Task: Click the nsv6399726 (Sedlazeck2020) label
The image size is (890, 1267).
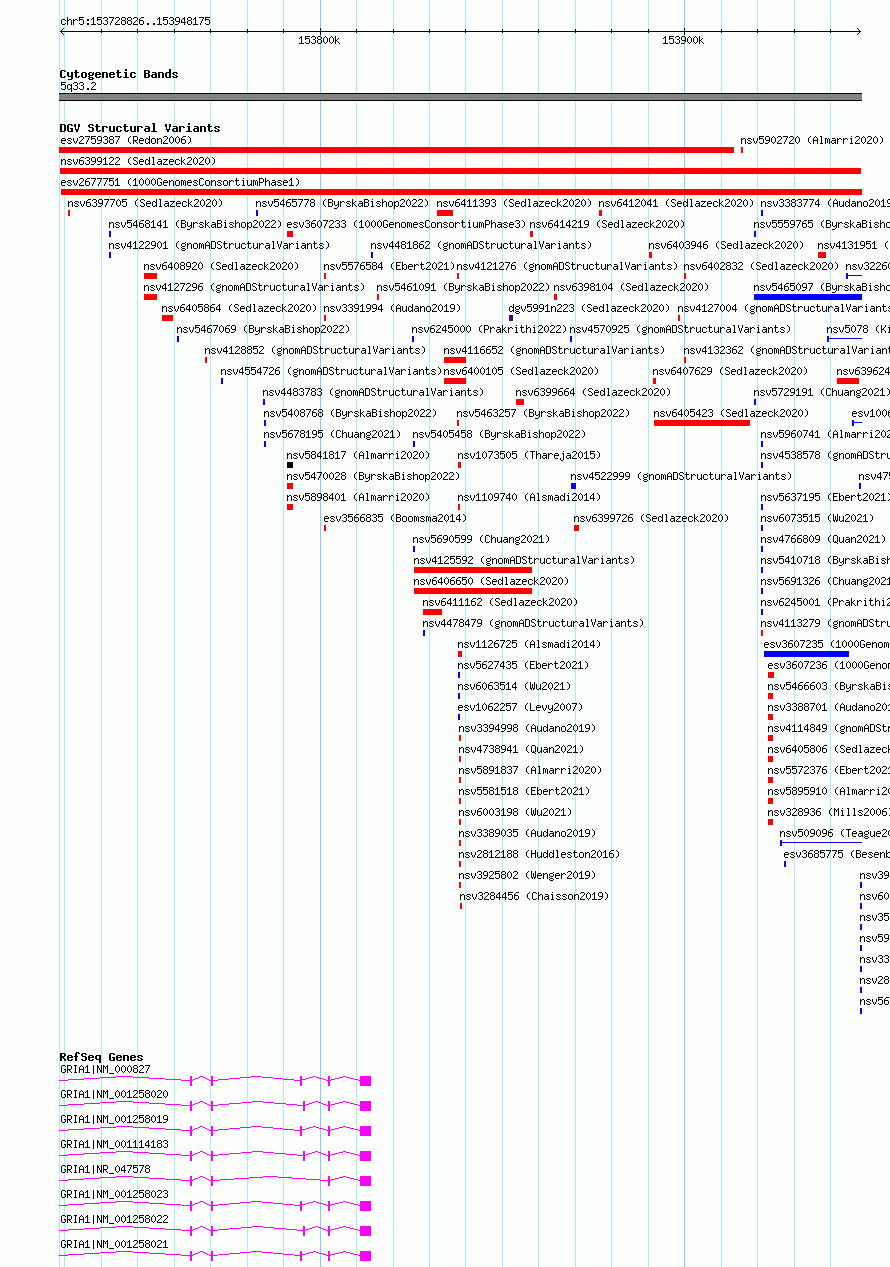Action: pos(652,518)
